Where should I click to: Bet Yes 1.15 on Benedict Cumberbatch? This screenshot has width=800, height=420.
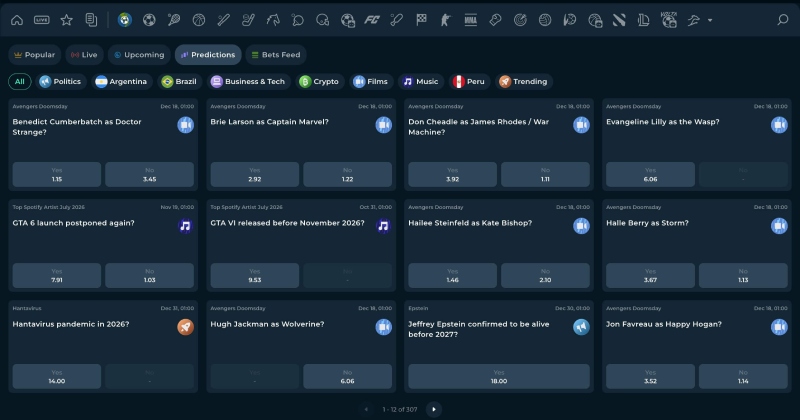(x=57, y=175)
